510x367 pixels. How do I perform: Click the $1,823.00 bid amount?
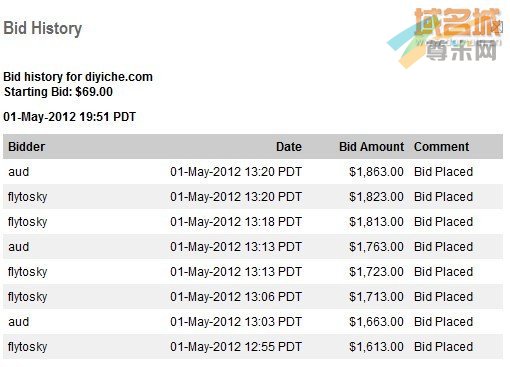coord(376,197)
